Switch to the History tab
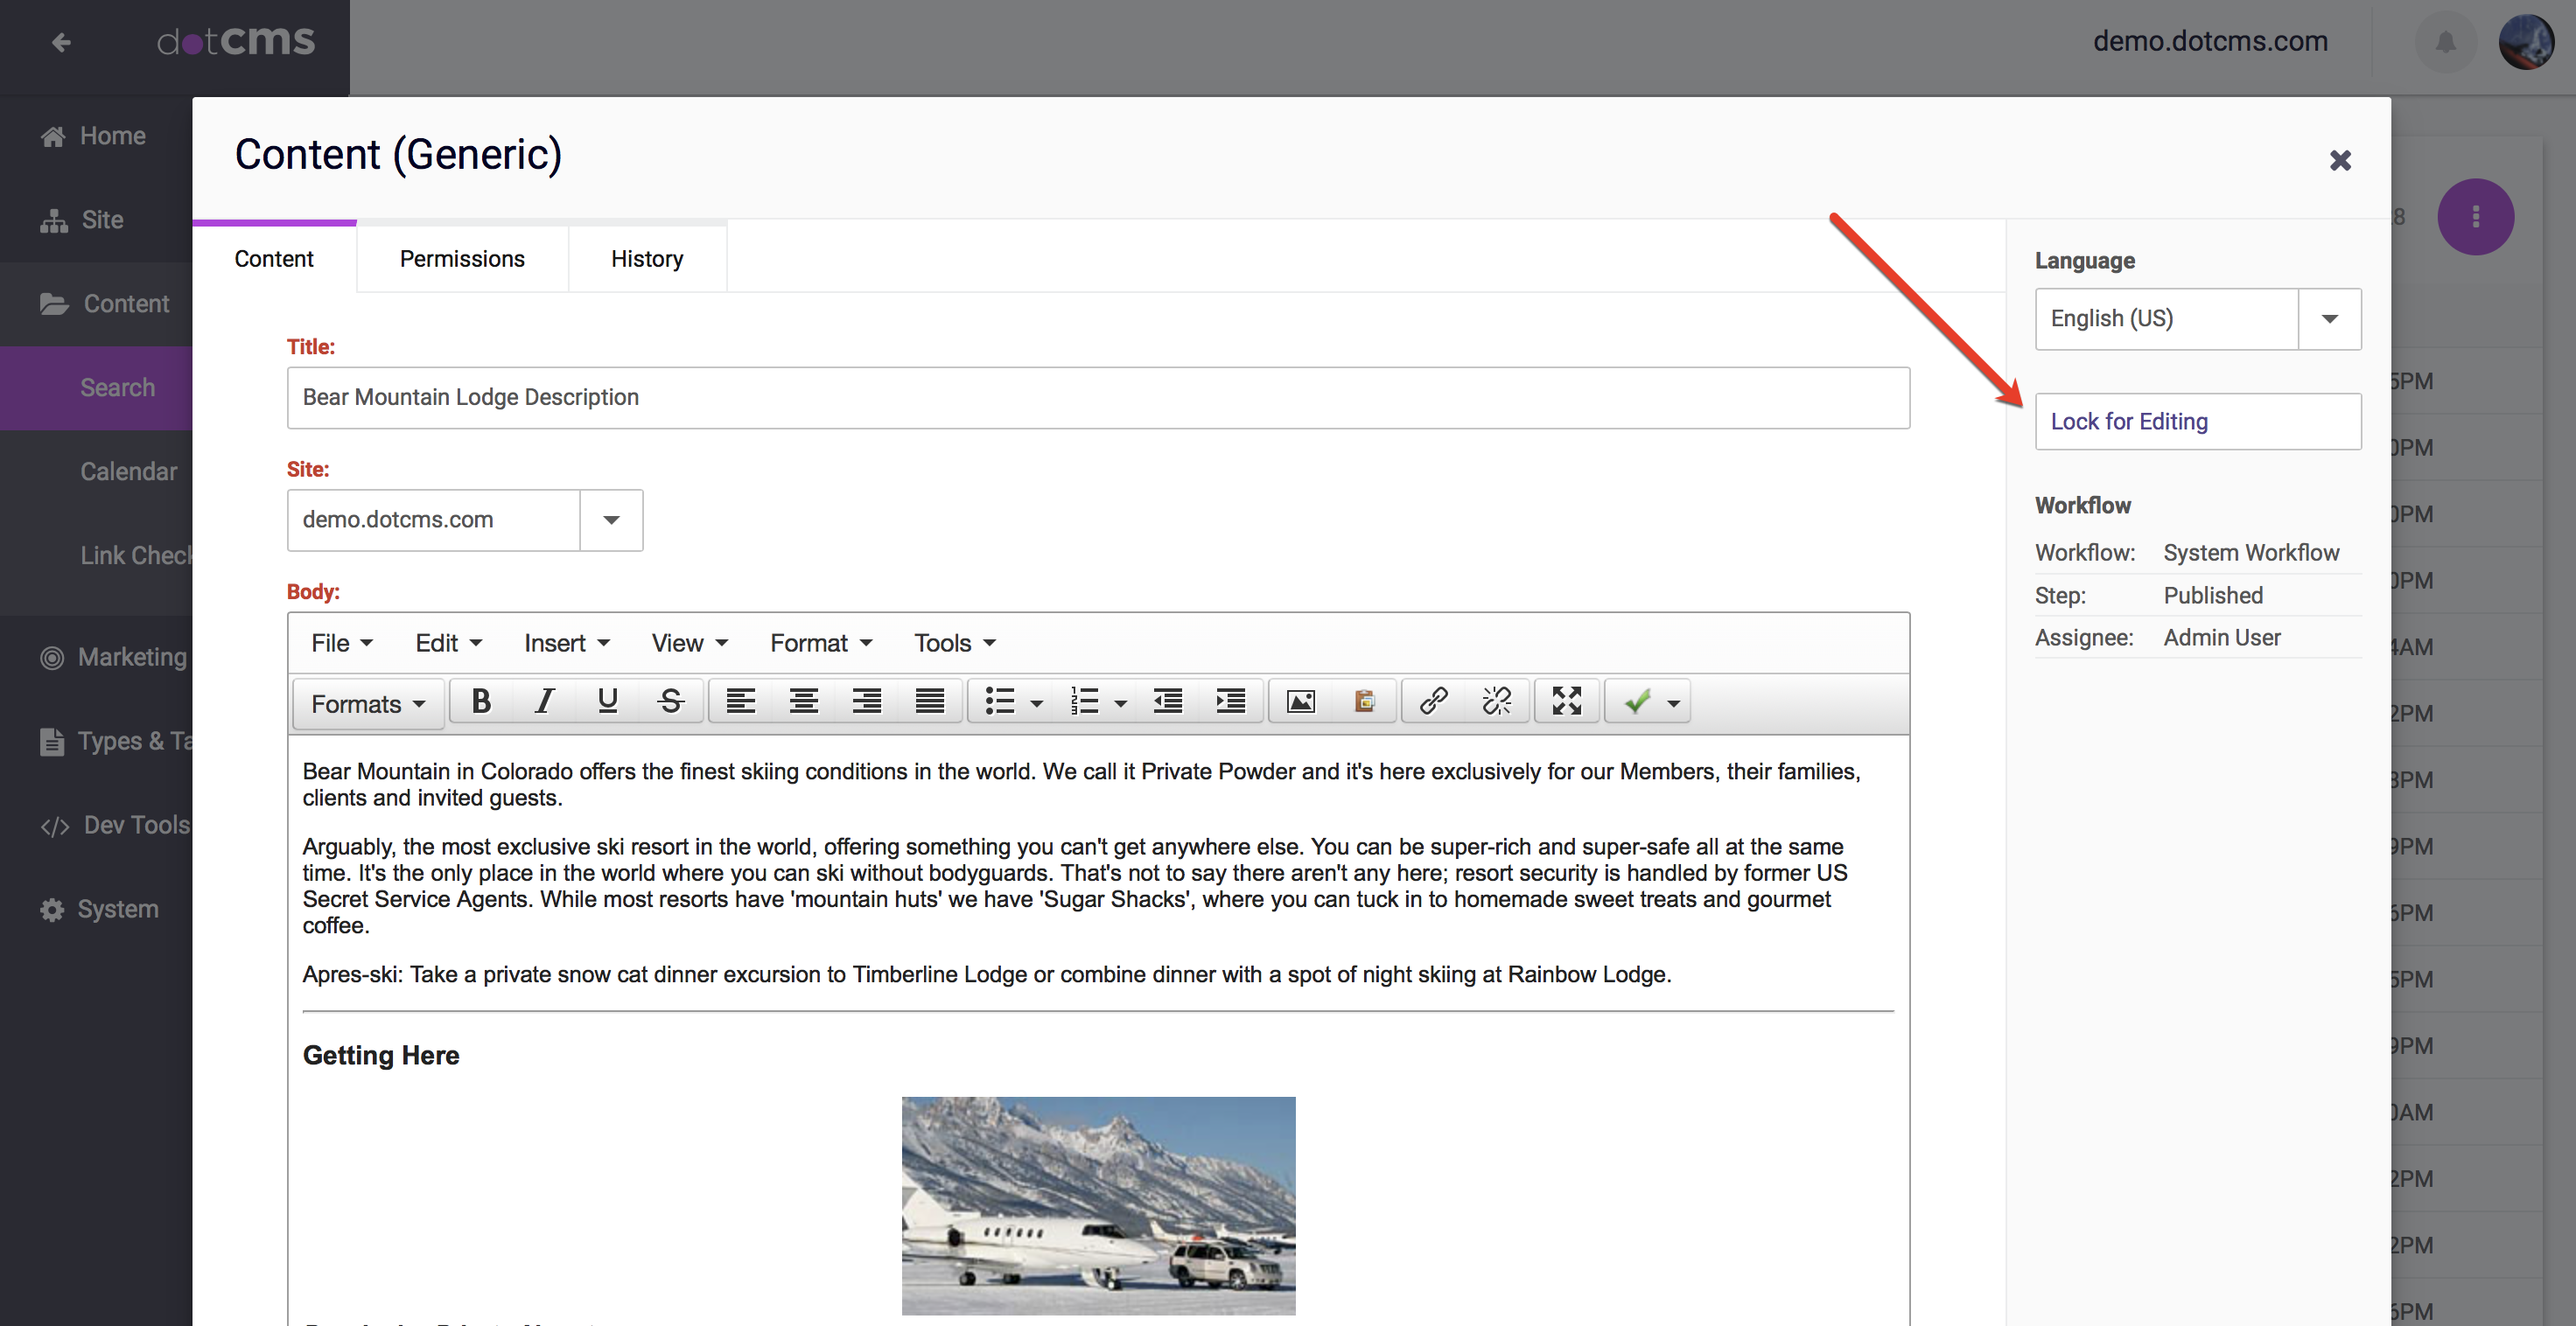Viewport: 2576px width, 1326px height. (646, 257)
